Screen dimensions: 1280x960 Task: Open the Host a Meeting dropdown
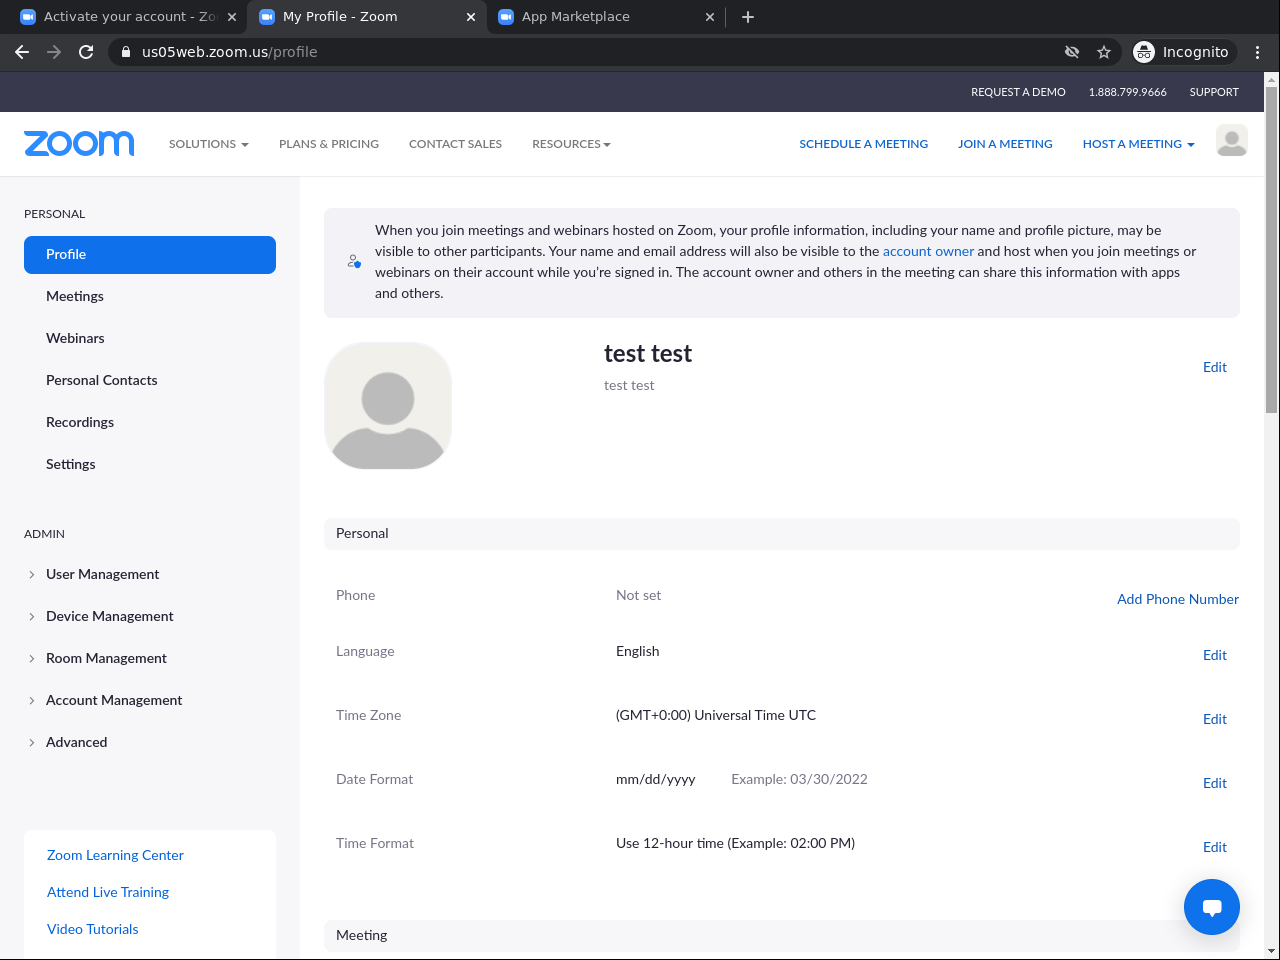tap(1138, 144)
